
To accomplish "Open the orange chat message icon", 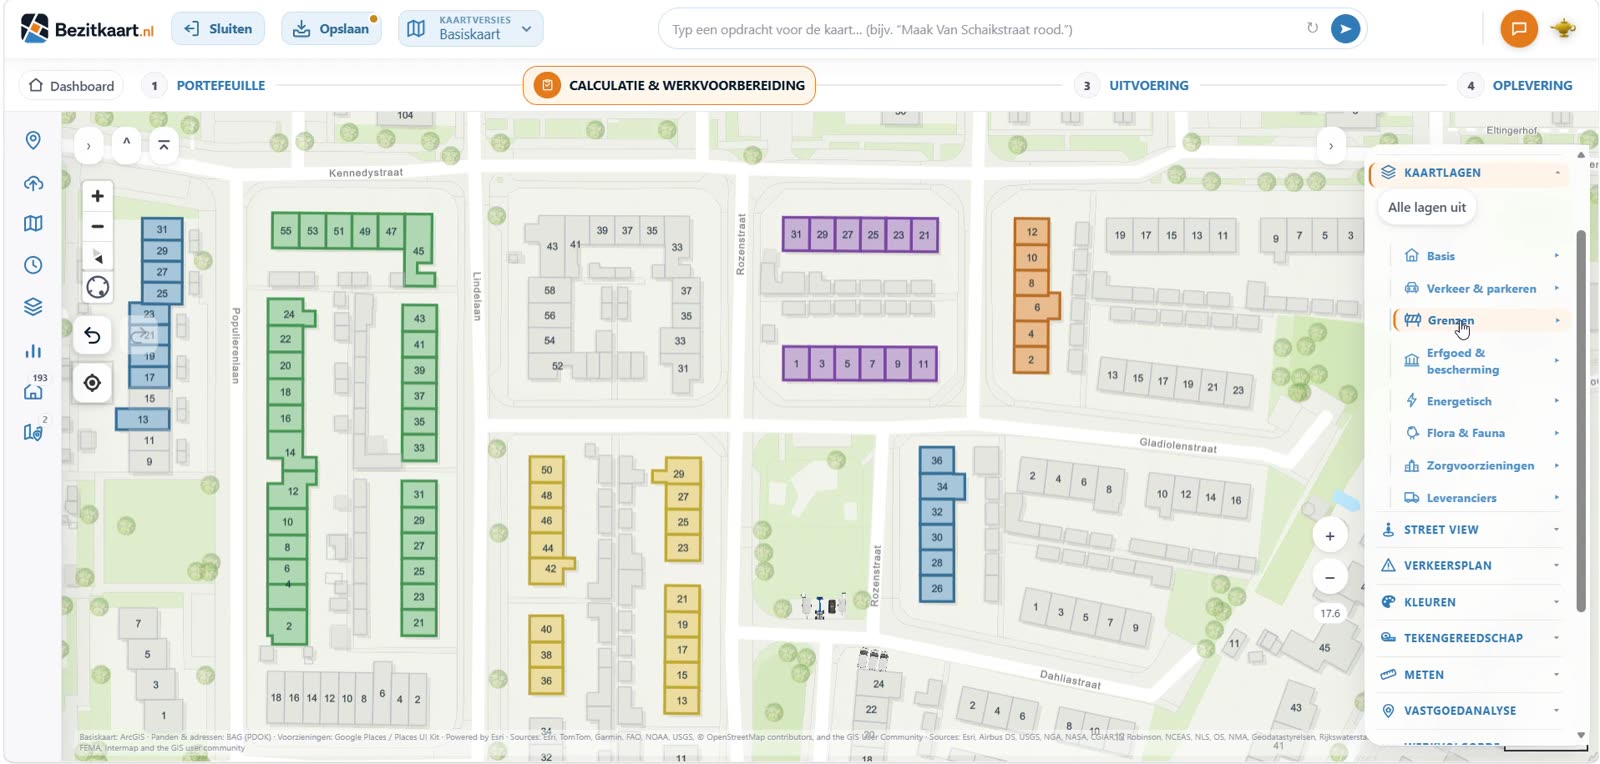I will 1518,29.
